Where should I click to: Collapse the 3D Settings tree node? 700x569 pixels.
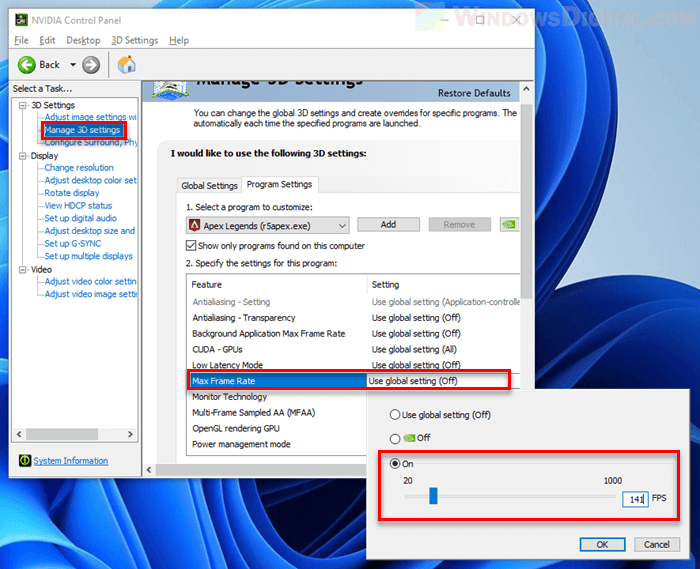tap(22, 105)
